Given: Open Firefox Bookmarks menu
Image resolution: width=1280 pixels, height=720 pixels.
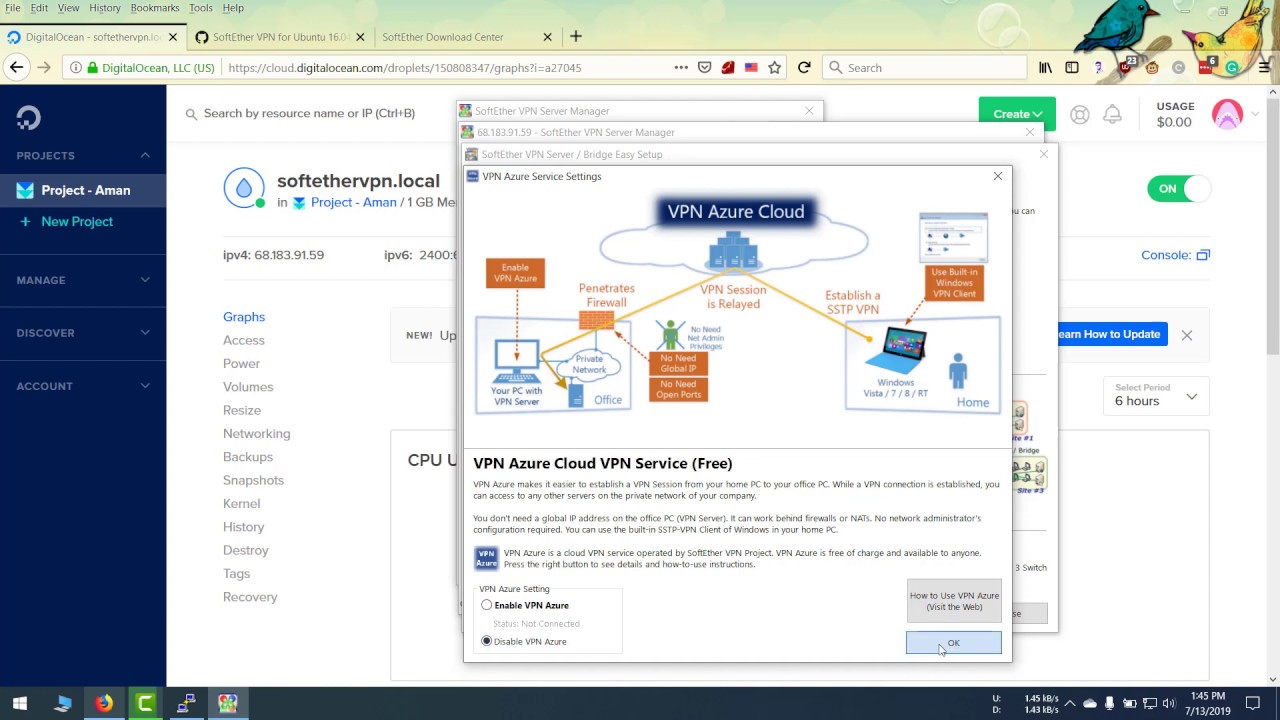Looking at the screenshot, I should coord(155,8).
